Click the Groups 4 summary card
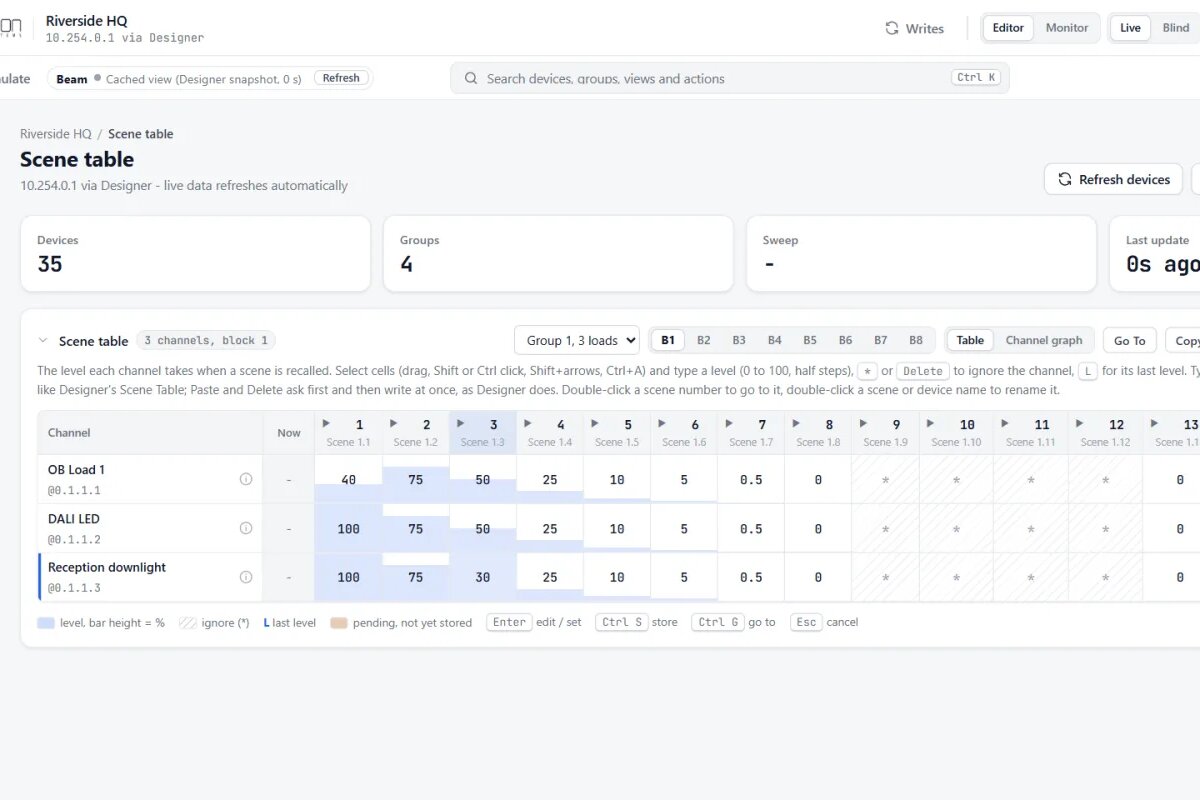 (558, 254)
